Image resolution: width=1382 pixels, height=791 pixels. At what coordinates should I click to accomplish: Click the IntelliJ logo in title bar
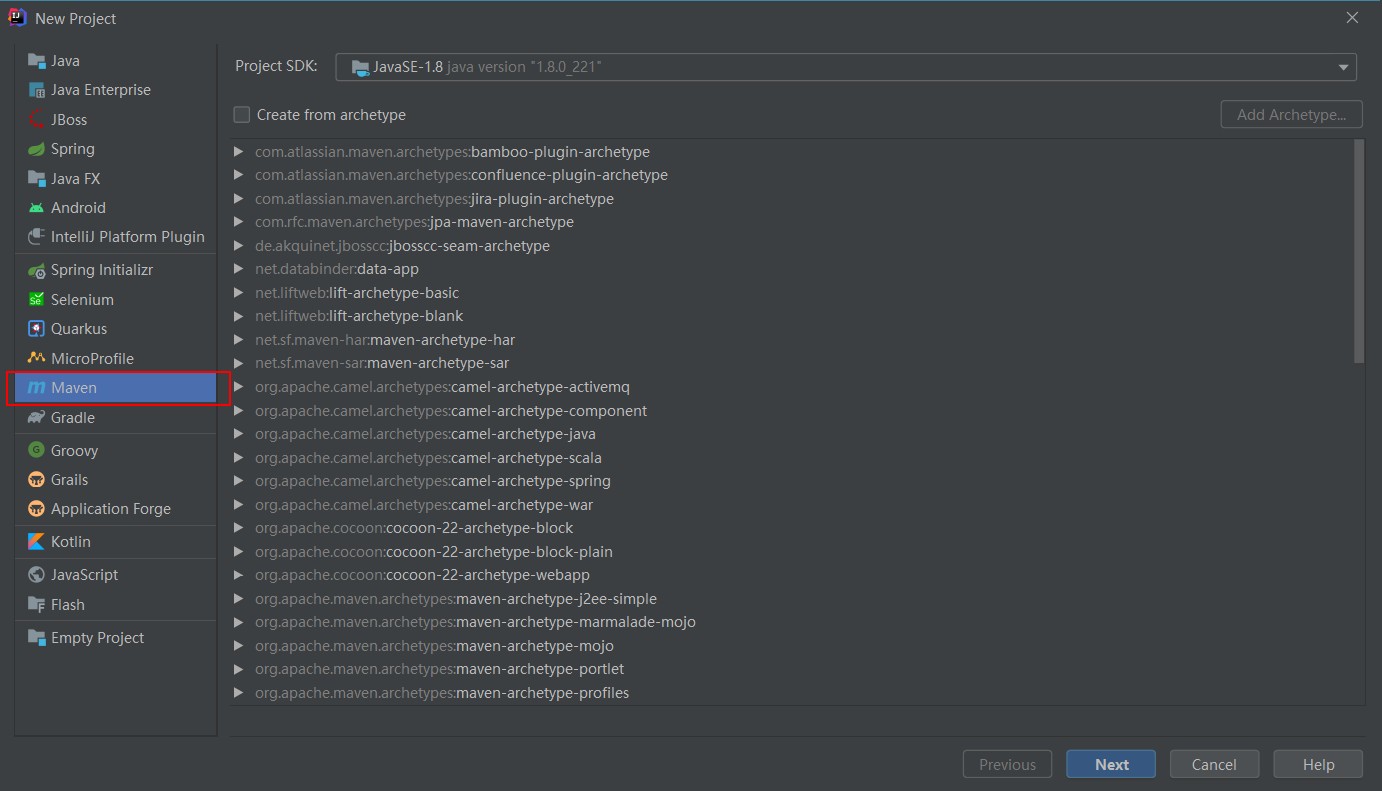(x=17, y=18)
